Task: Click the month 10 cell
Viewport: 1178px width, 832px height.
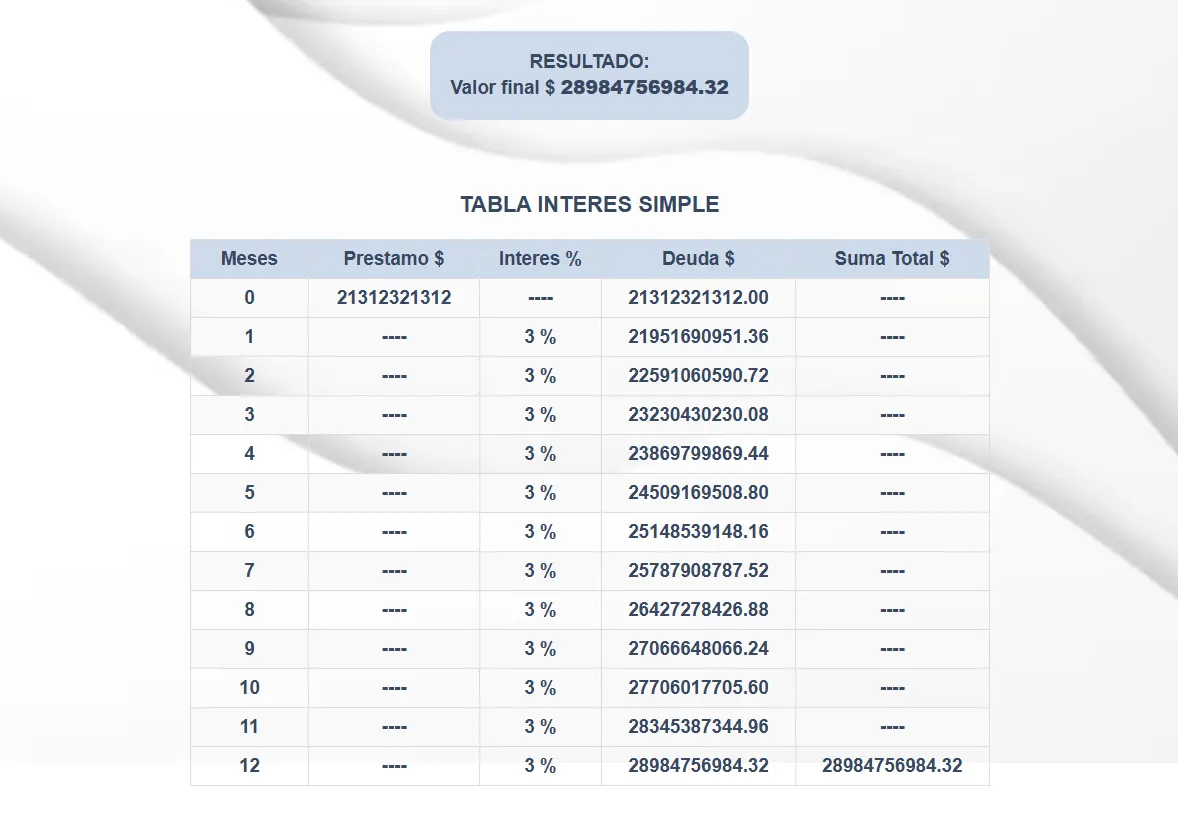Action: pyautogui.click(x=249, y=688)
